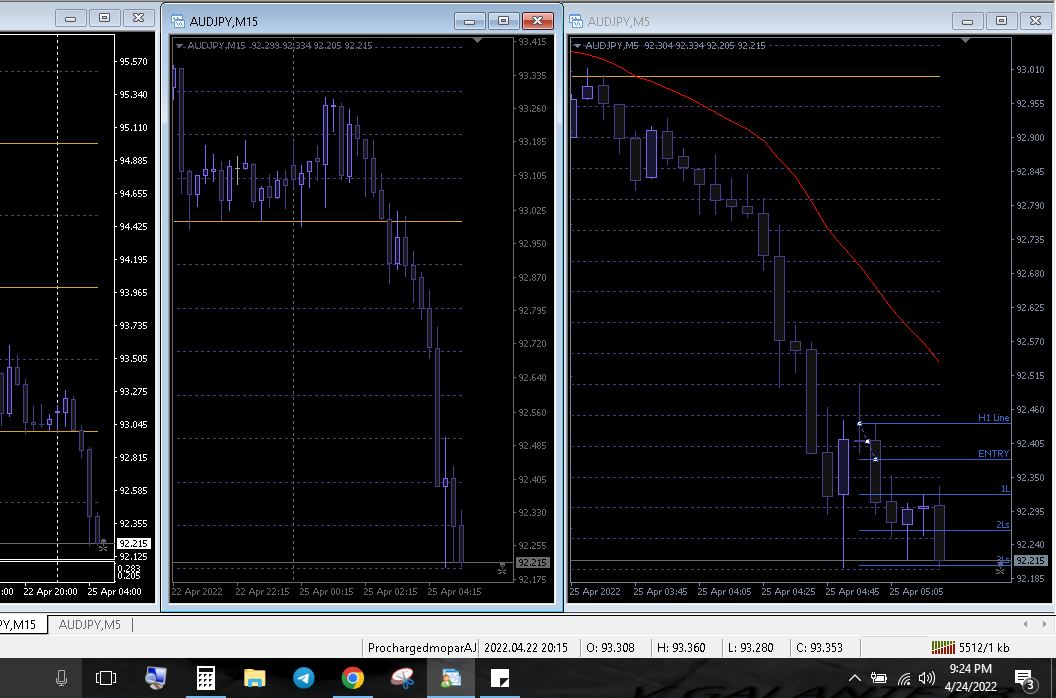1056x698 pixels.
Task: Open the sticky note app on taskbar
Action: (500, 678)
